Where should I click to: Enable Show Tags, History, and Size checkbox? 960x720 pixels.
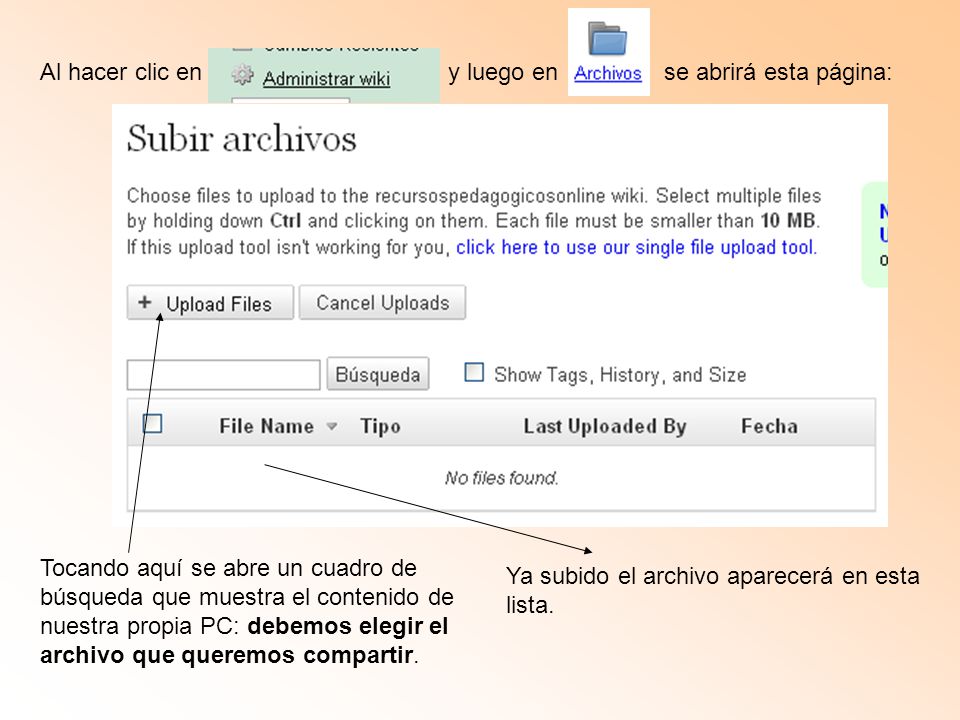pos(474,372)
